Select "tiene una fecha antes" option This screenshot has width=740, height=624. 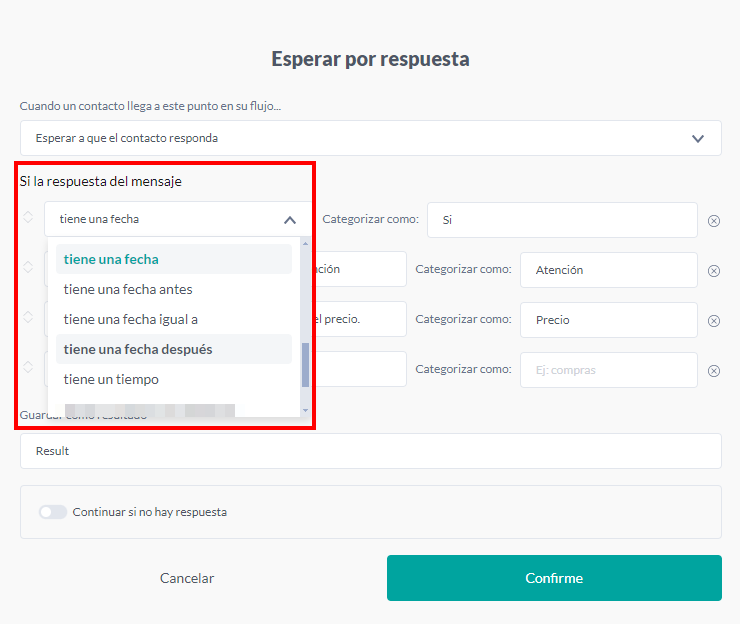pyautogui.click(x=128, y=289)
